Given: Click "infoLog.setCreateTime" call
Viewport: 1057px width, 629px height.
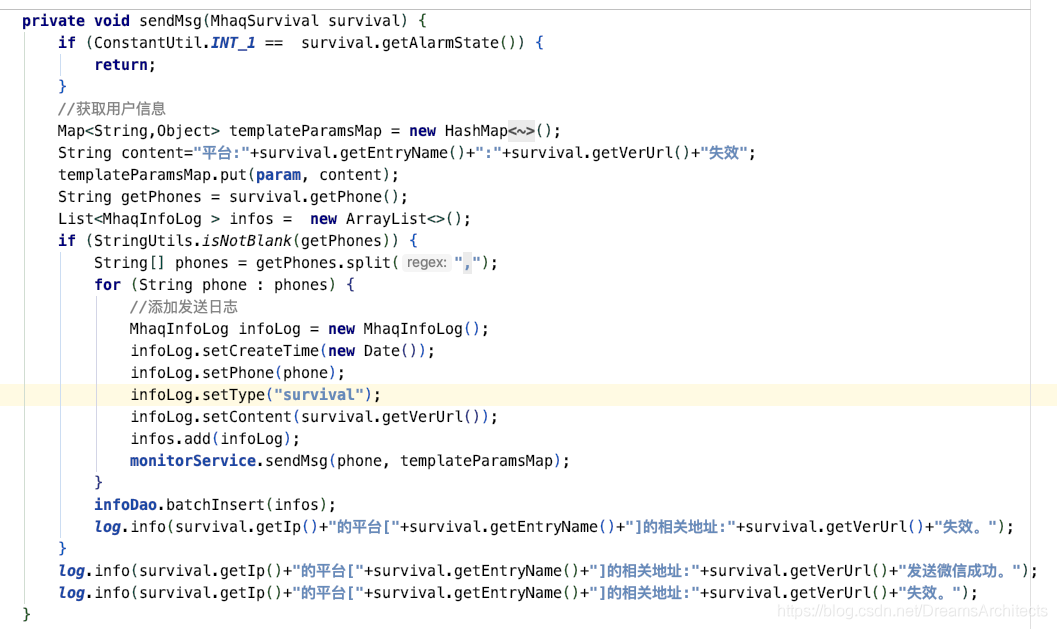Looking at the screenshot, I should coord(224,351).
